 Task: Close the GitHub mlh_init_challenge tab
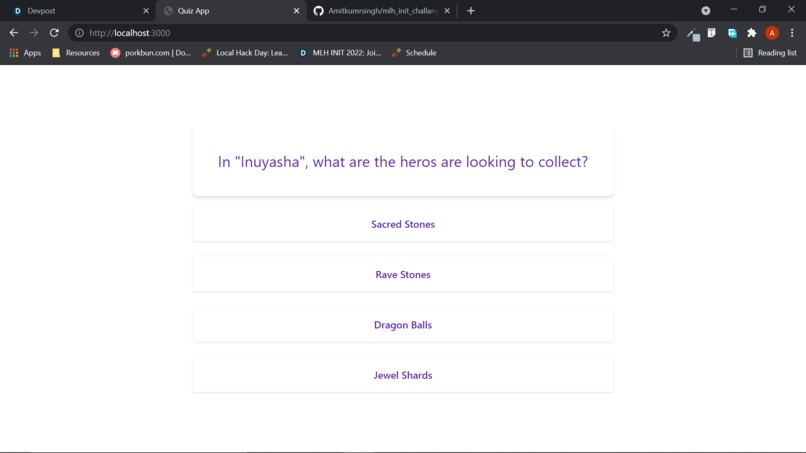pos(447,11)
